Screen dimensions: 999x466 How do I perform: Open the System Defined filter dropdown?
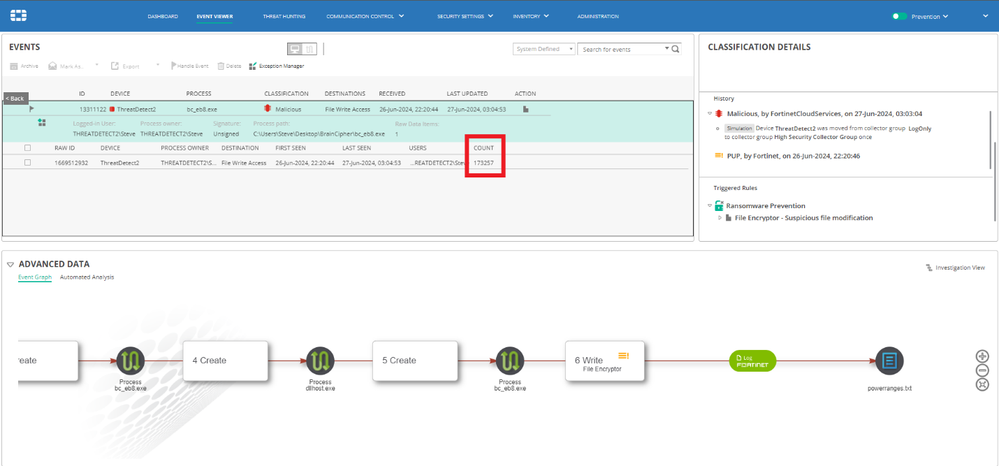[544, 49]
